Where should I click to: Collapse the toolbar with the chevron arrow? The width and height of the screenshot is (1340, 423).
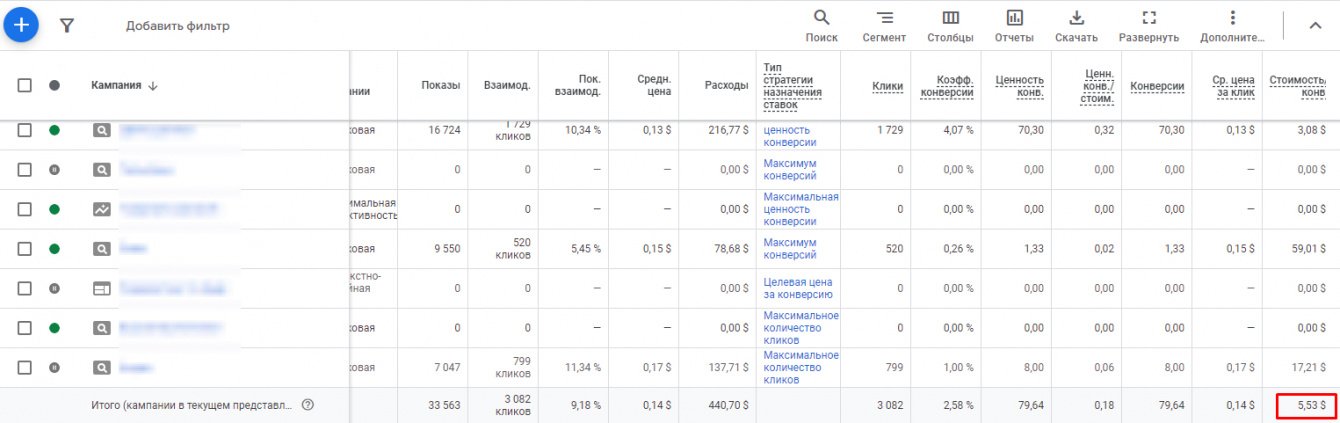[x=1315, y=26]
